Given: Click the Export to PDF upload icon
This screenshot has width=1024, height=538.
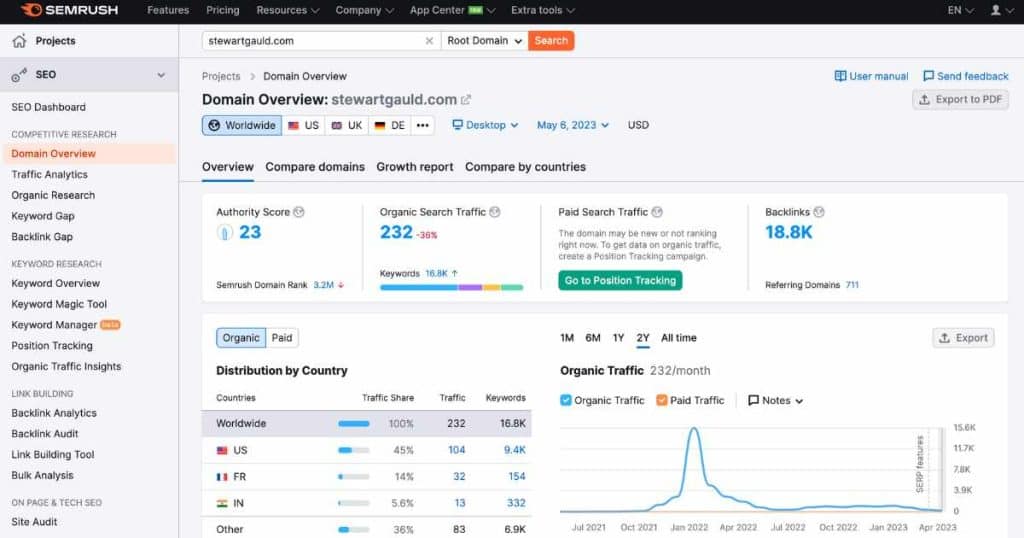Looking at the screenshot, I should (924, 99).
